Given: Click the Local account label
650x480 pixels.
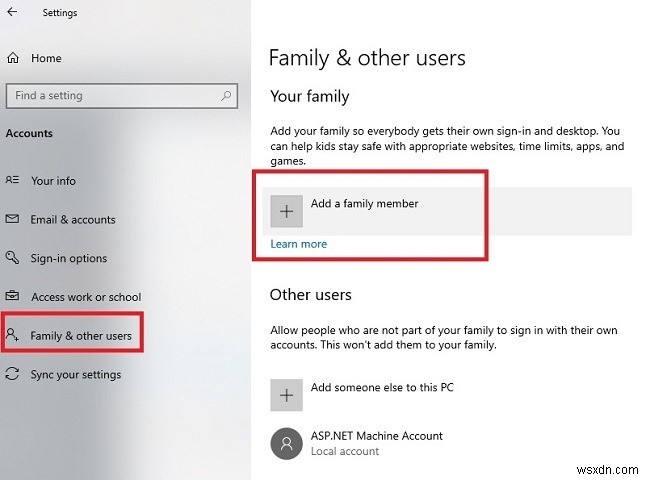Looking at the screenshot, I should 345,451.
